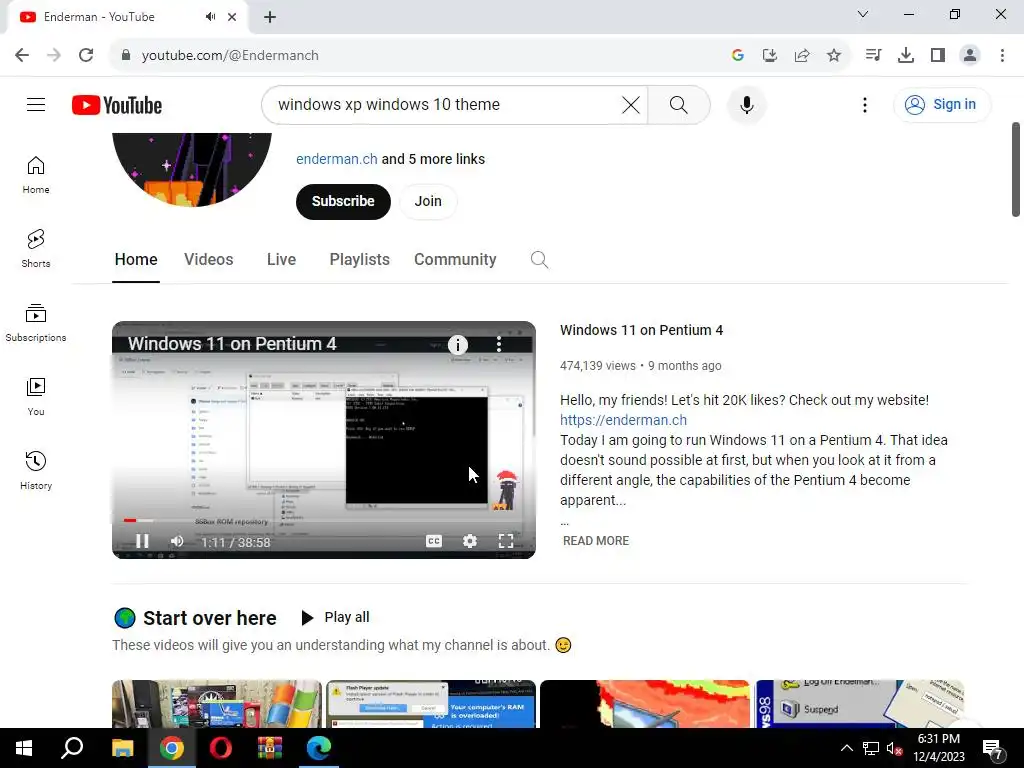Viewport: 1024px width, 768px height.
Task: Toggle closed captions on the video
Action: click(x=434, y=541)
